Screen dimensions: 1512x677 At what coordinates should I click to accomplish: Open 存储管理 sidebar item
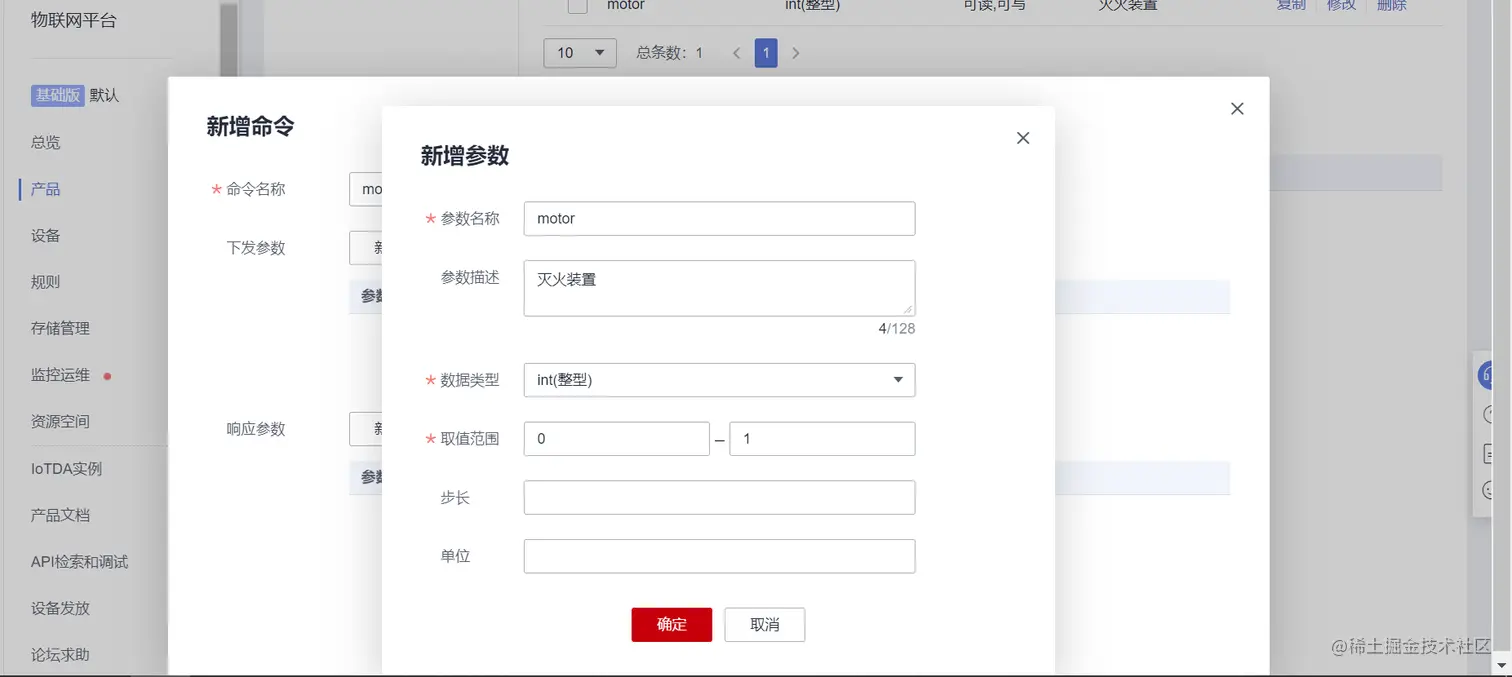[x=60, y=328]
